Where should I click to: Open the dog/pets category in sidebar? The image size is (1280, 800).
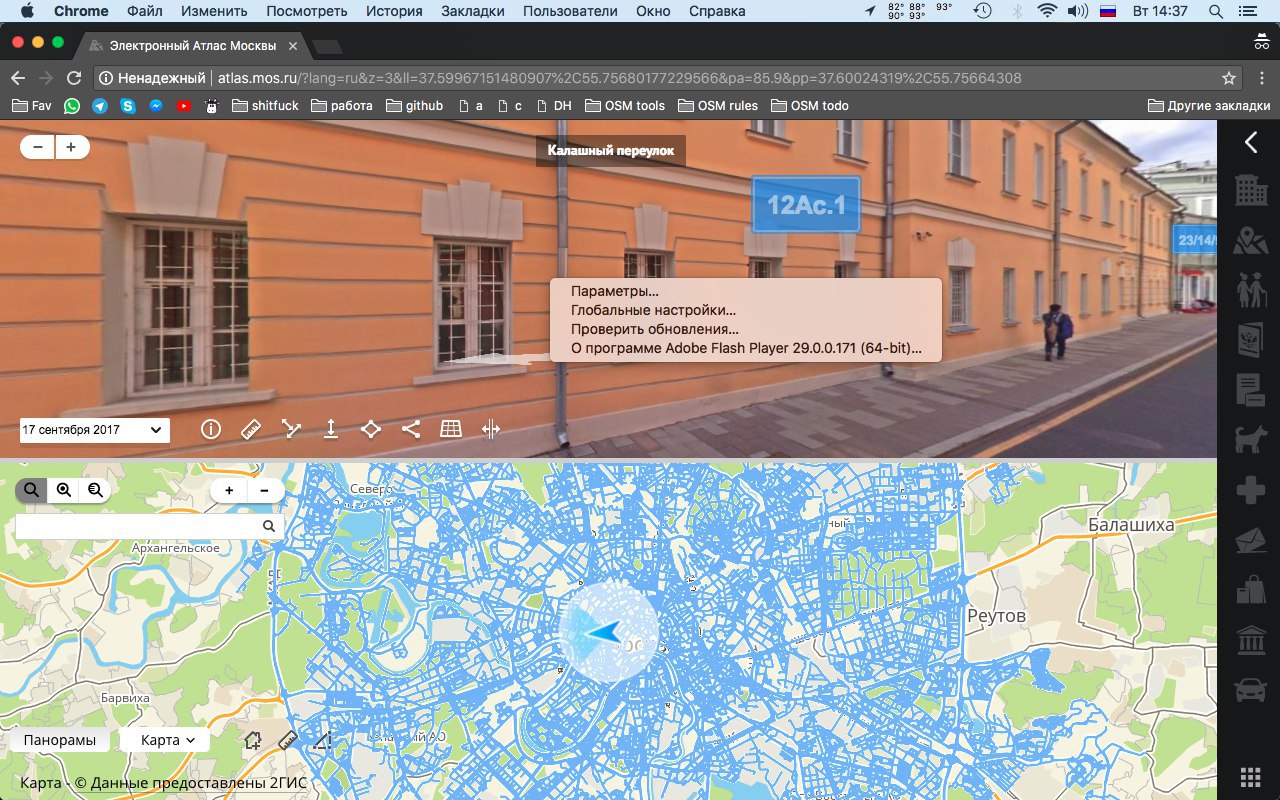coord(1251,440)
